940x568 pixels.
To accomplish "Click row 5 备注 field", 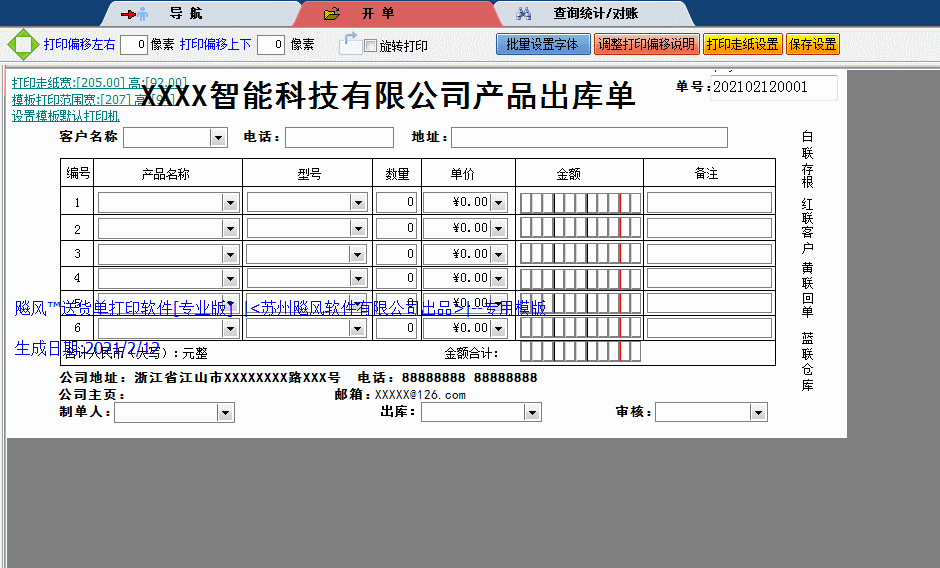I will (709, 303).
